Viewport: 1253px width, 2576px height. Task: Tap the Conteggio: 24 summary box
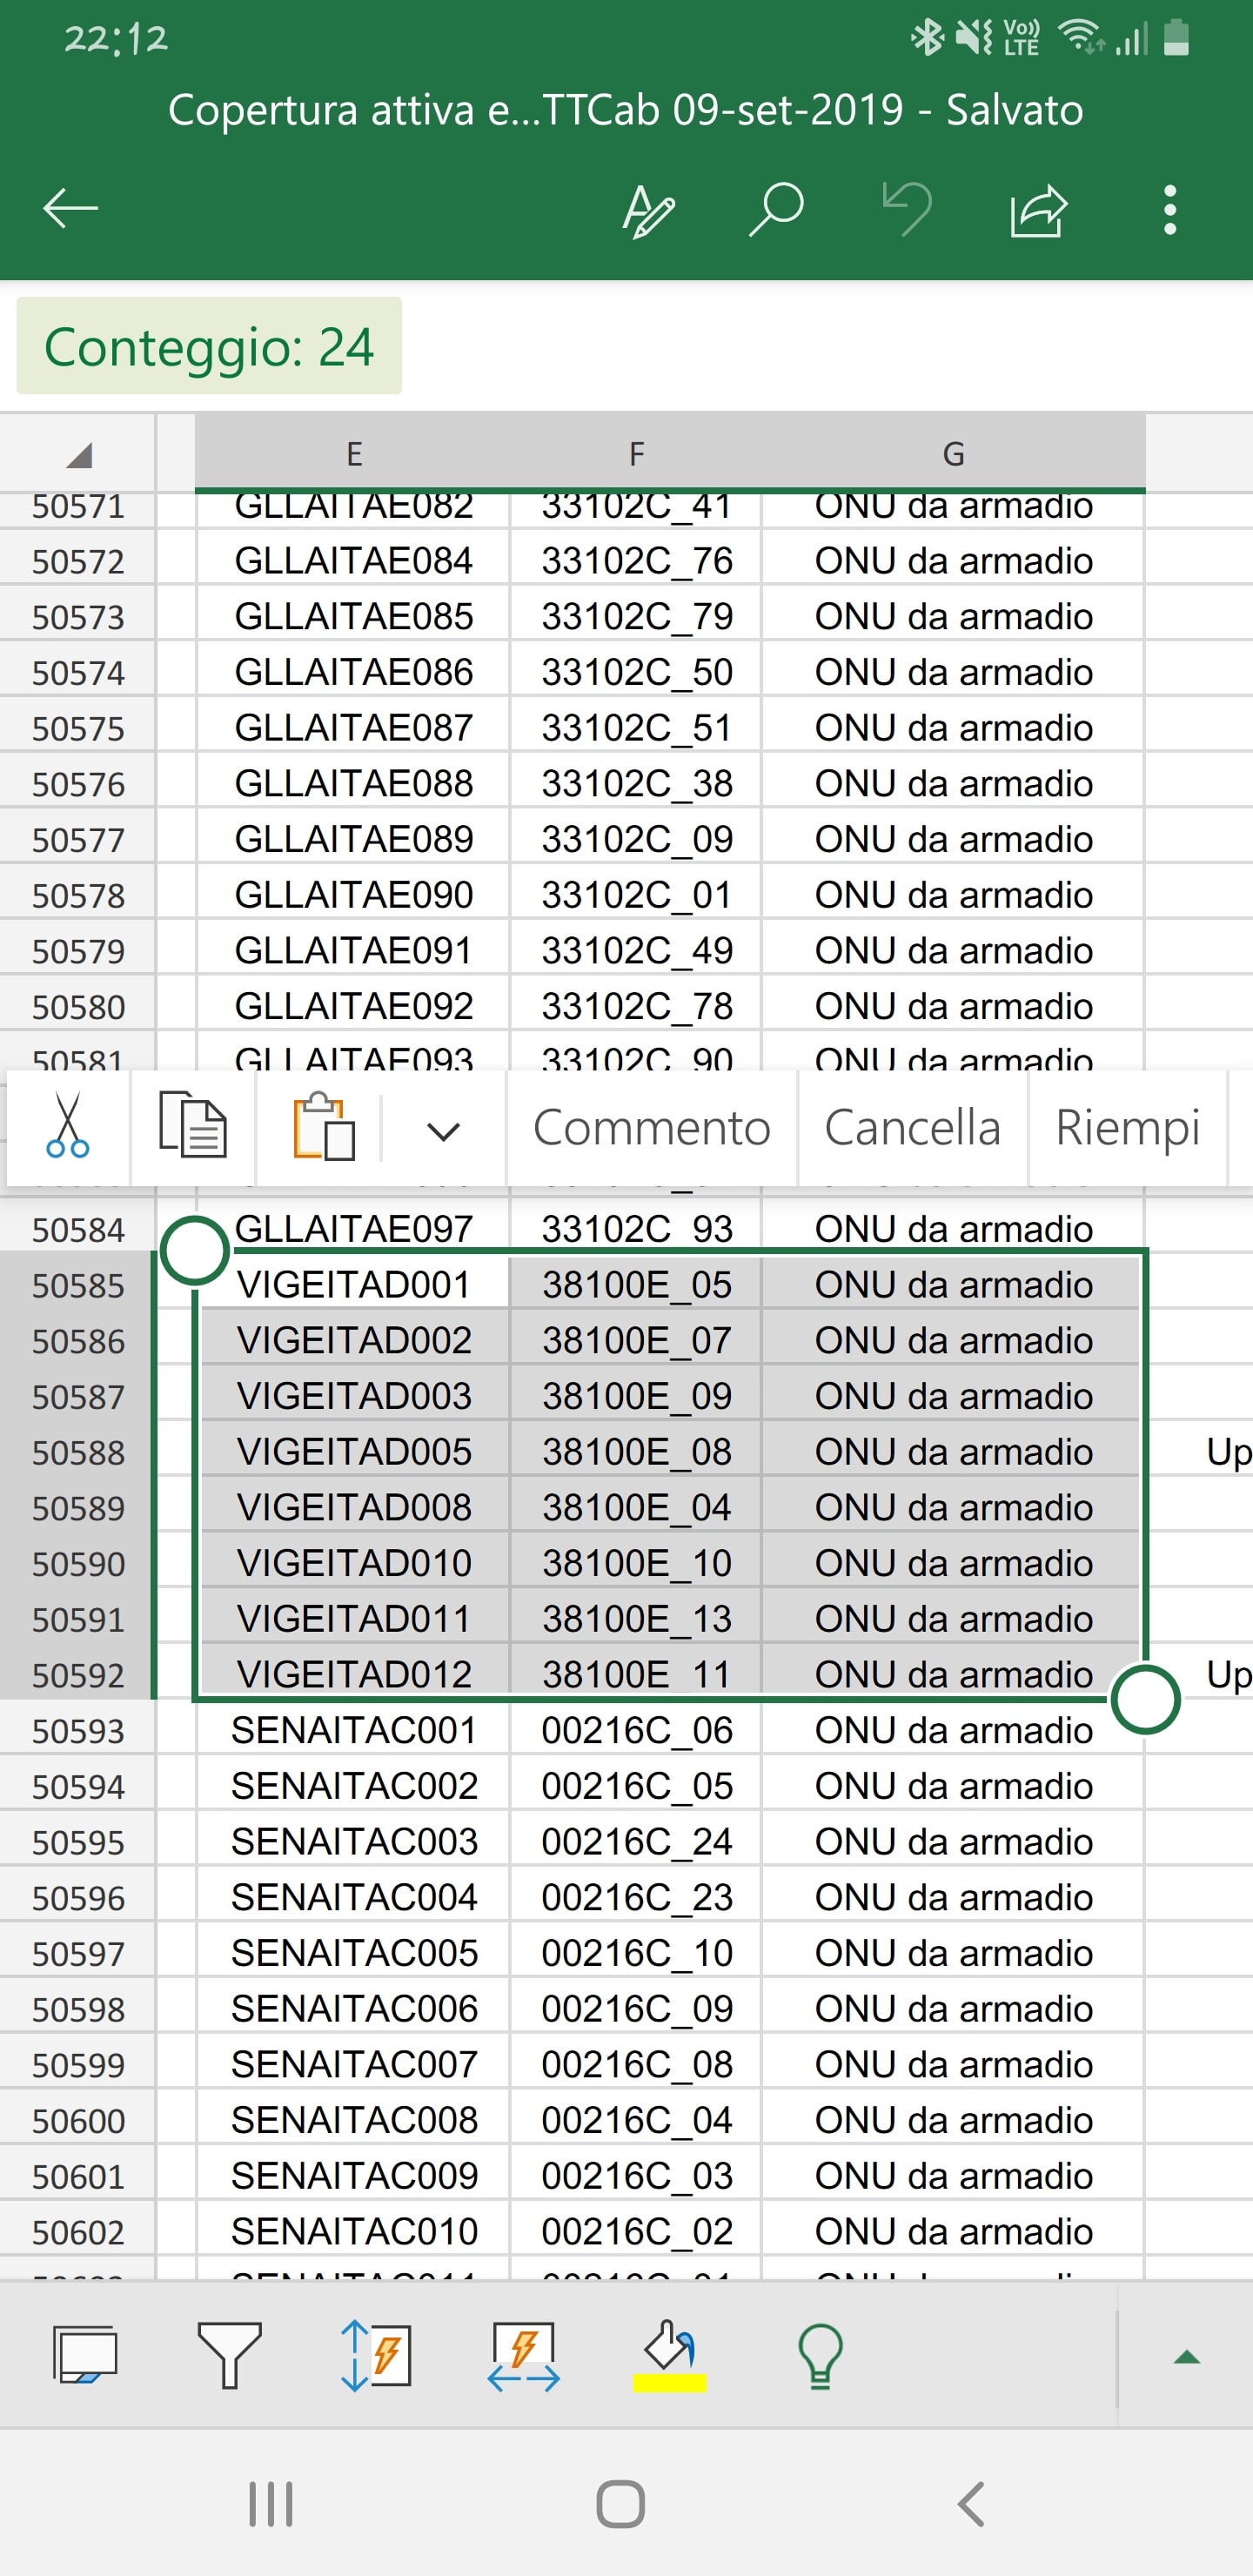(209, 346)
